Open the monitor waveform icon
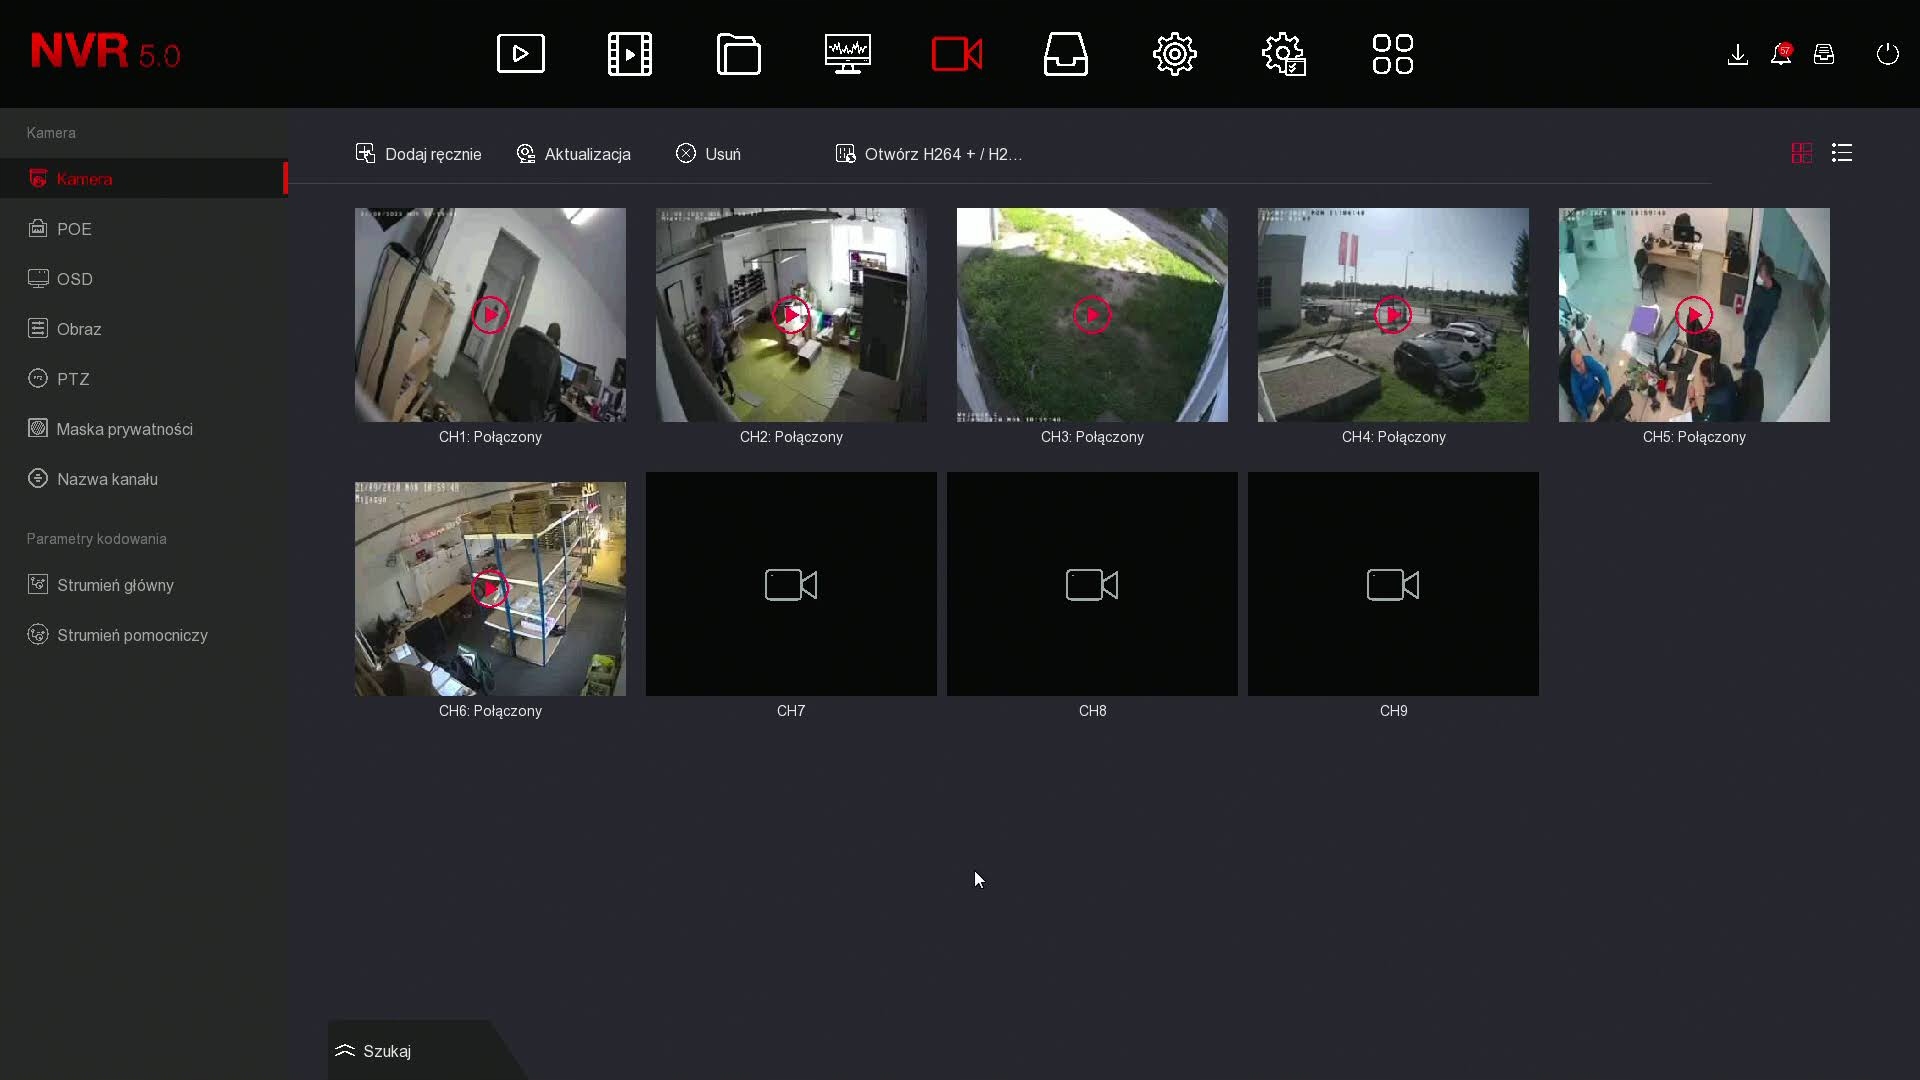The image size is (1920, 1080). 848,54
